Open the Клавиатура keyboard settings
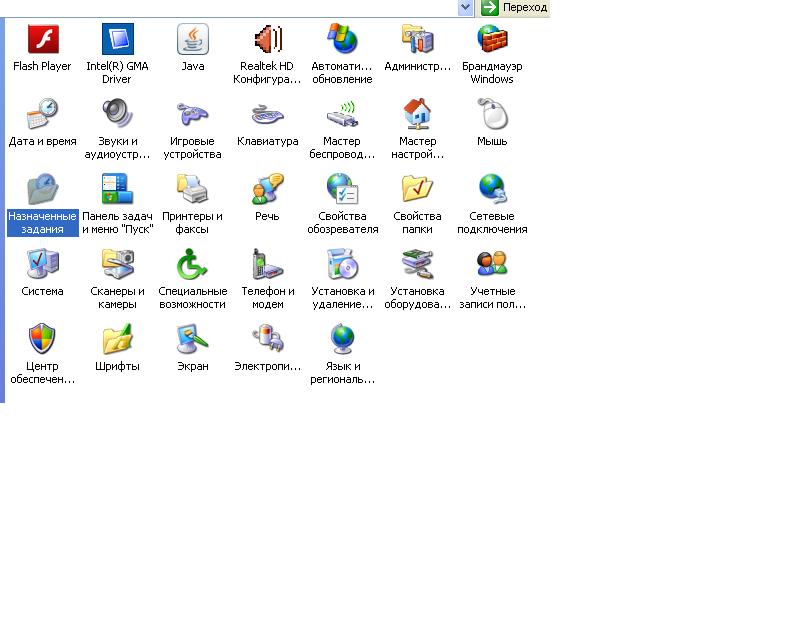The width and height of the screenshot is (800, 628). 267,115
